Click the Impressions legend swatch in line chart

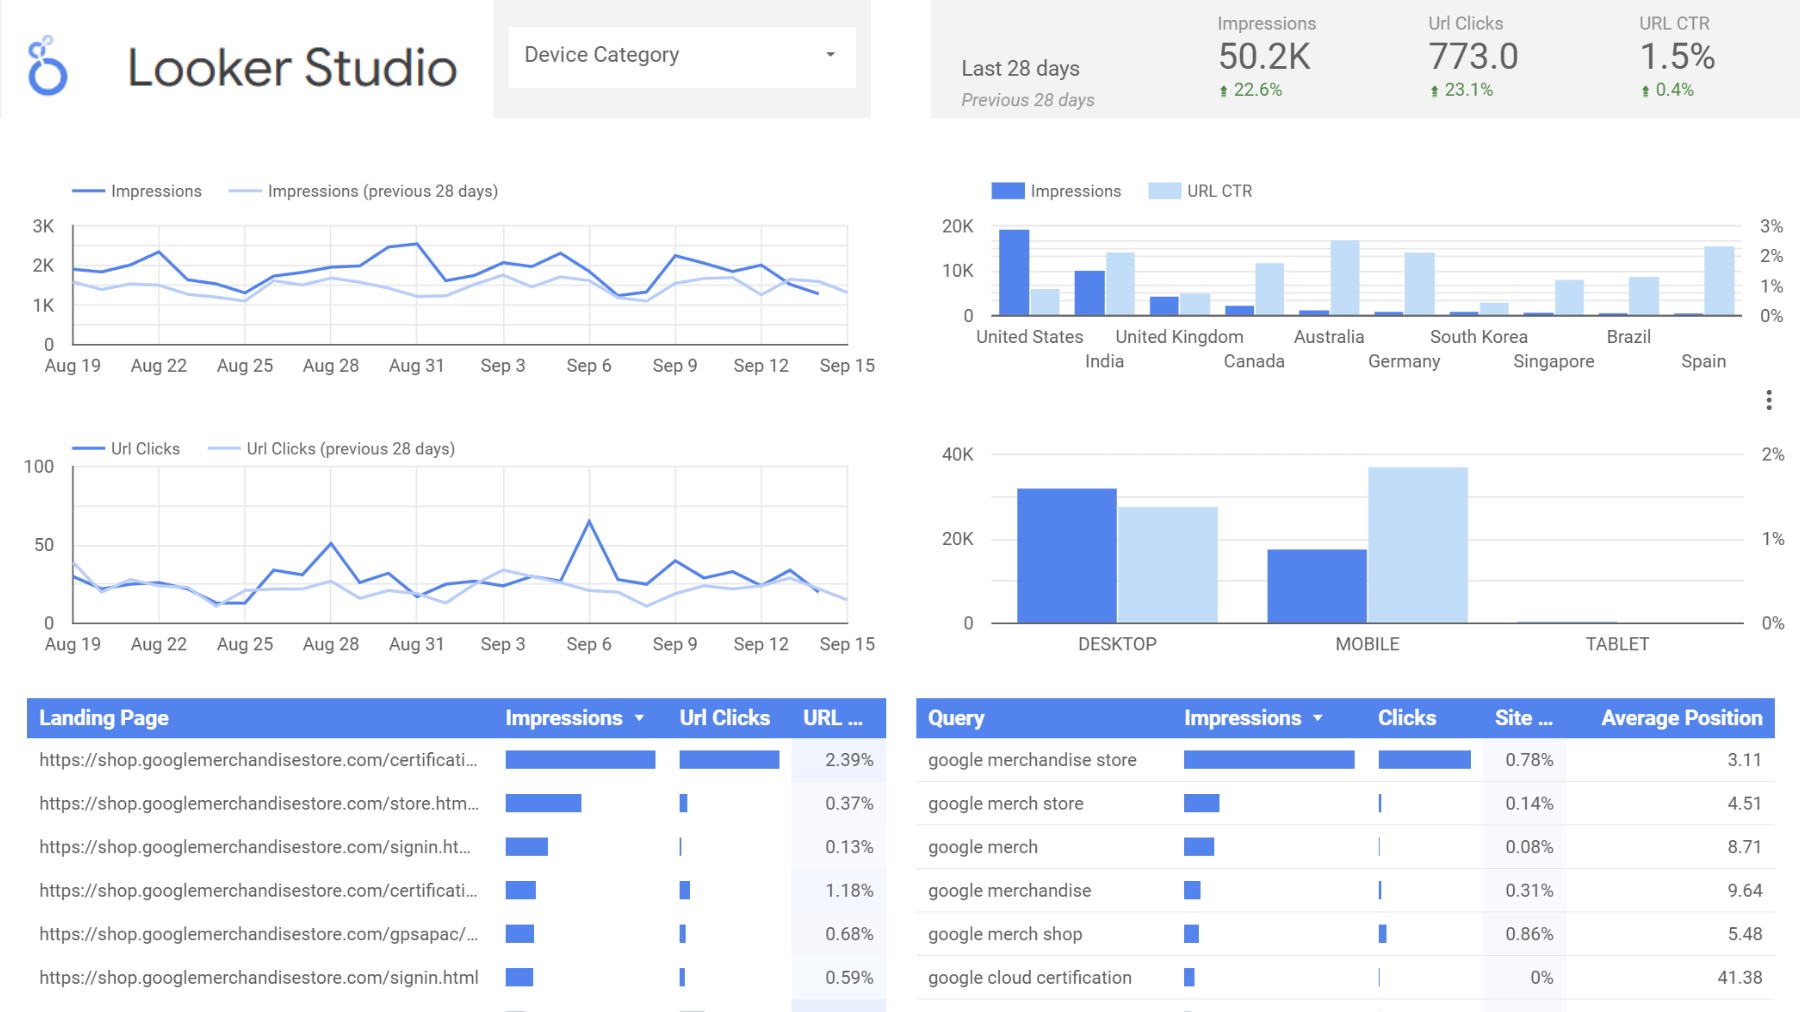[x=88, y=191]
